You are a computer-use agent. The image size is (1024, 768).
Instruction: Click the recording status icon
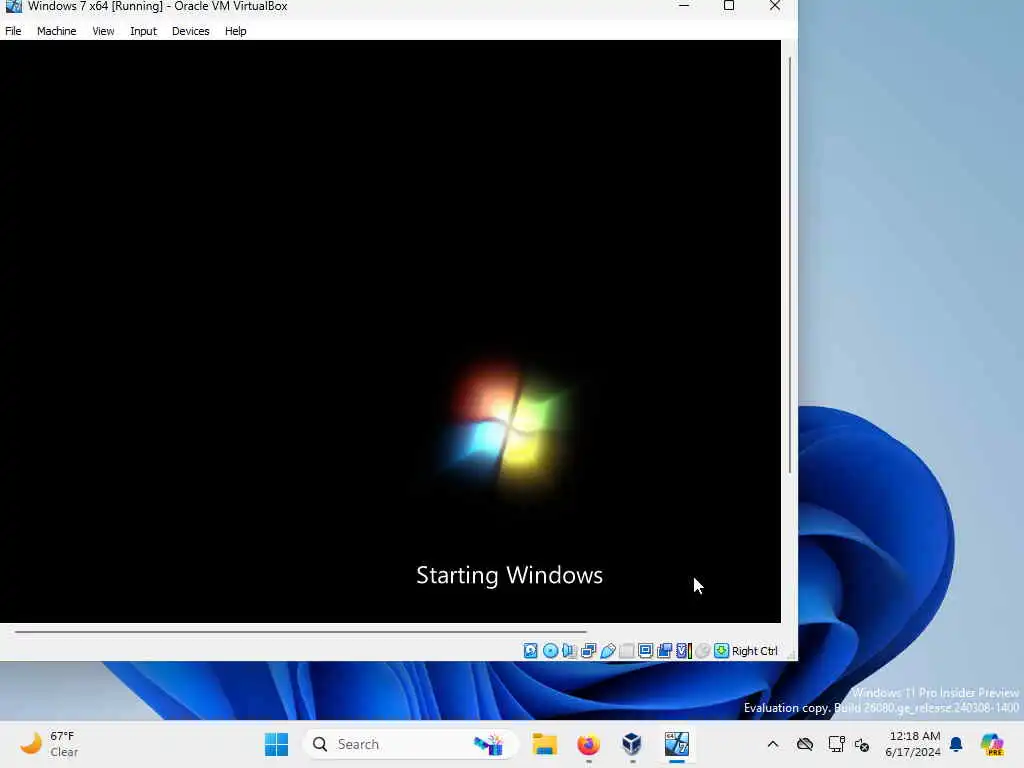tap(664, 650)
